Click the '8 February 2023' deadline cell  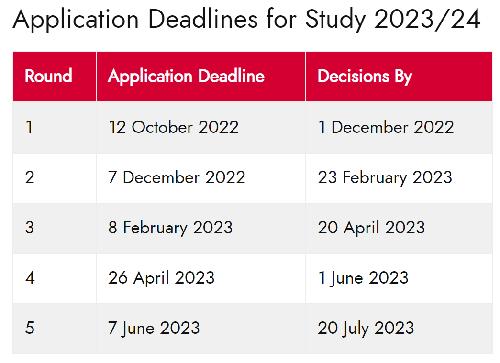click(x=201, y=228)
